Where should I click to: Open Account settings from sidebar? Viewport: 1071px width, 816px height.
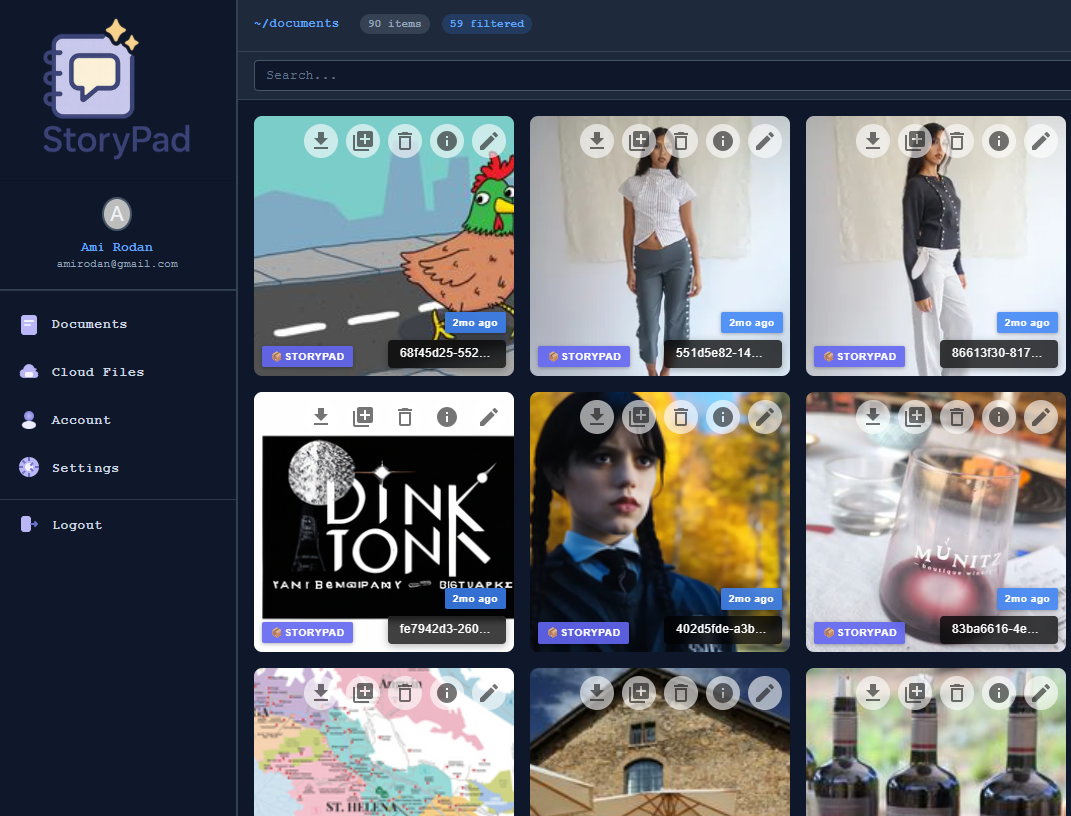point(81,419)
